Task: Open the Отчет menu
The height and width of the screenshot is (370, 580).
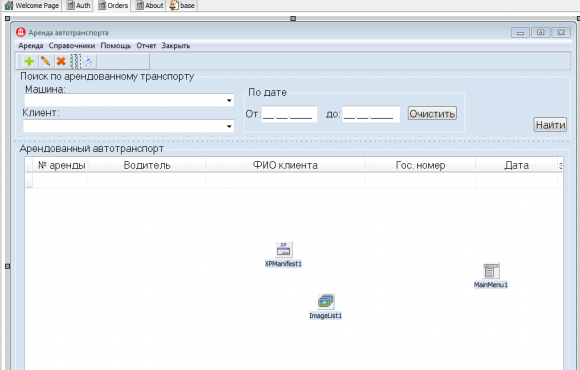Action: pyautogui.click(x=146, y=46)
